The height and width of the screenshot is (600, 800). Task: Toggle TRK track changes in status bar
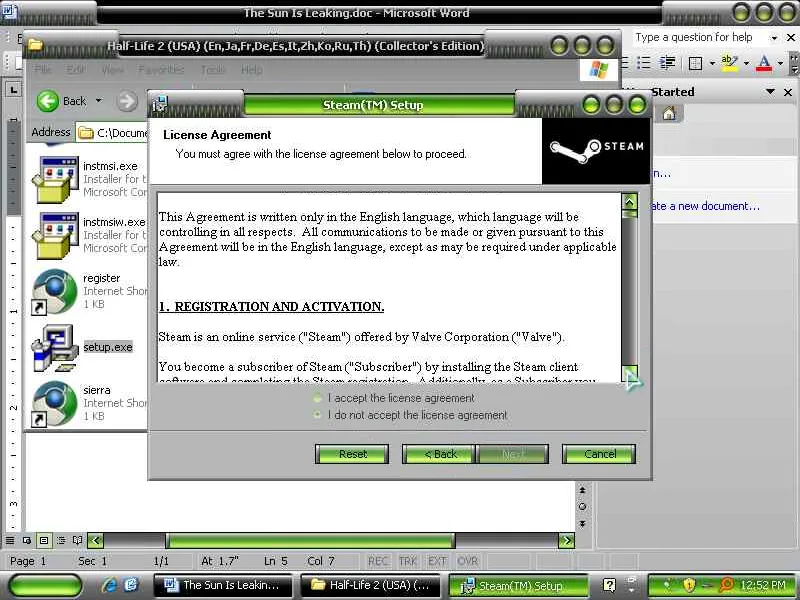point(408,561)
